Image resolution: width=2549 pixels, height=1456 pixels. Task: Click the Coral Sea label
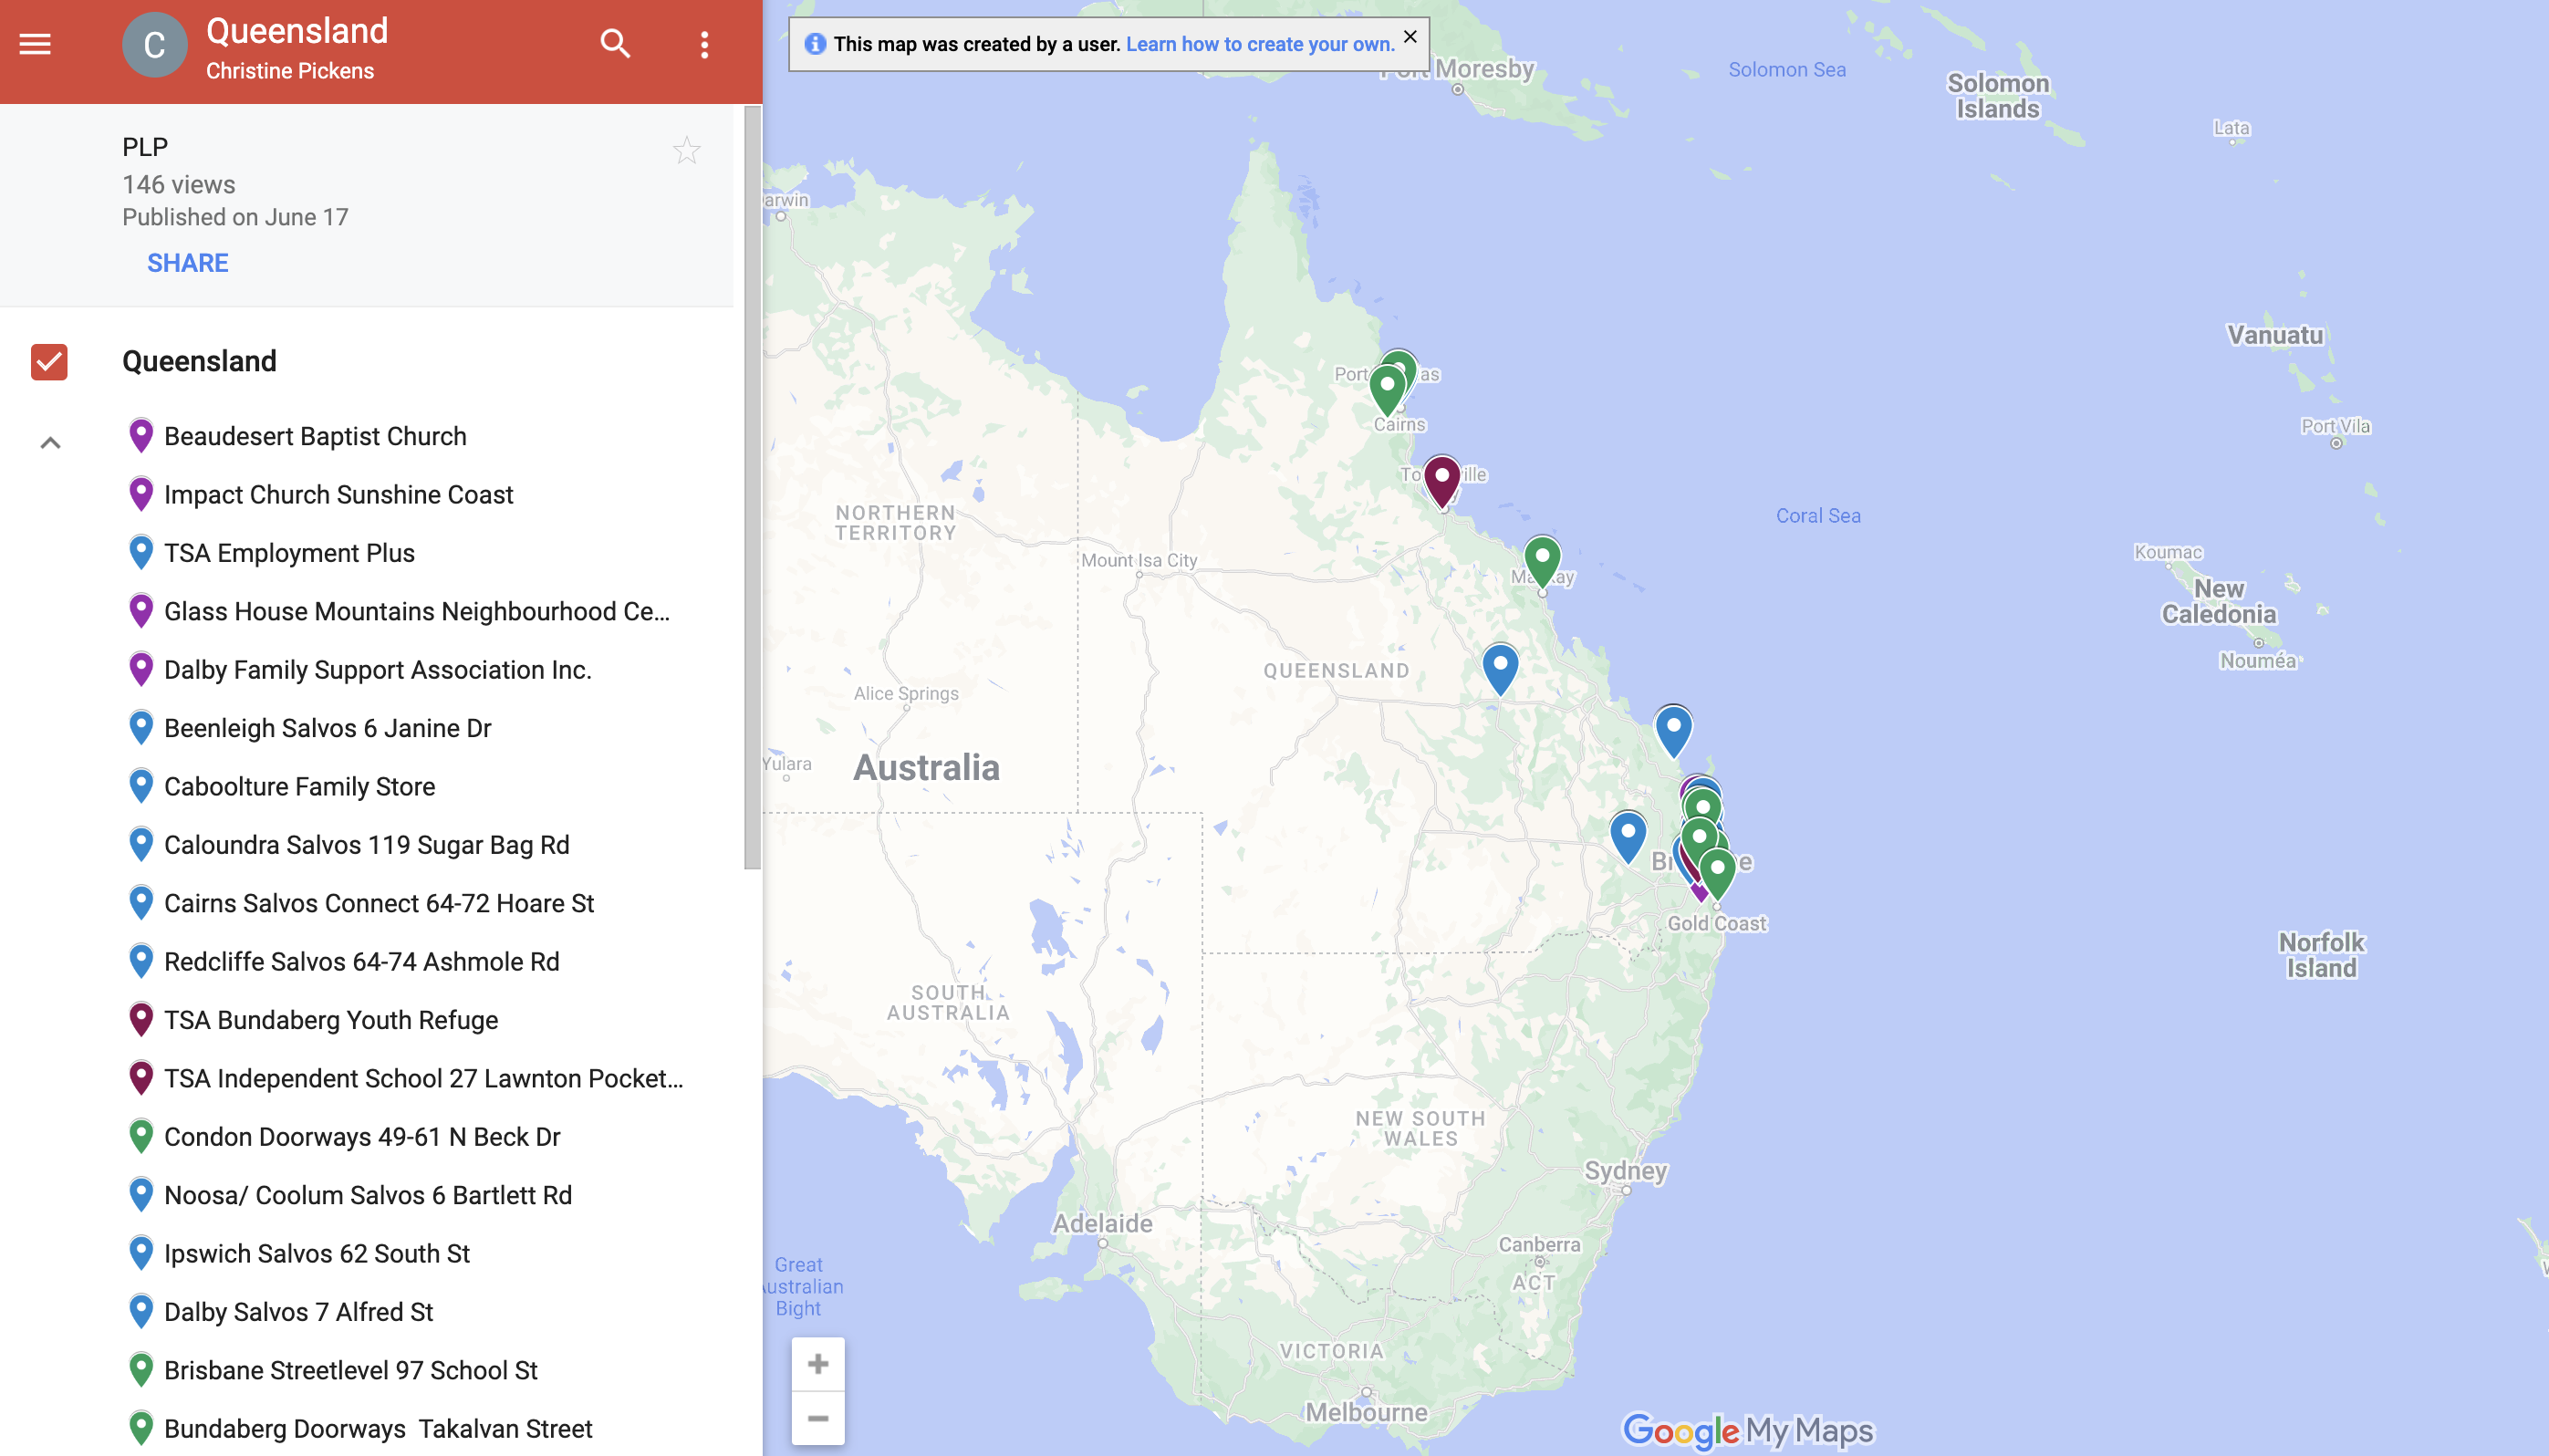pyautogui.click(x=1818, y=515)
